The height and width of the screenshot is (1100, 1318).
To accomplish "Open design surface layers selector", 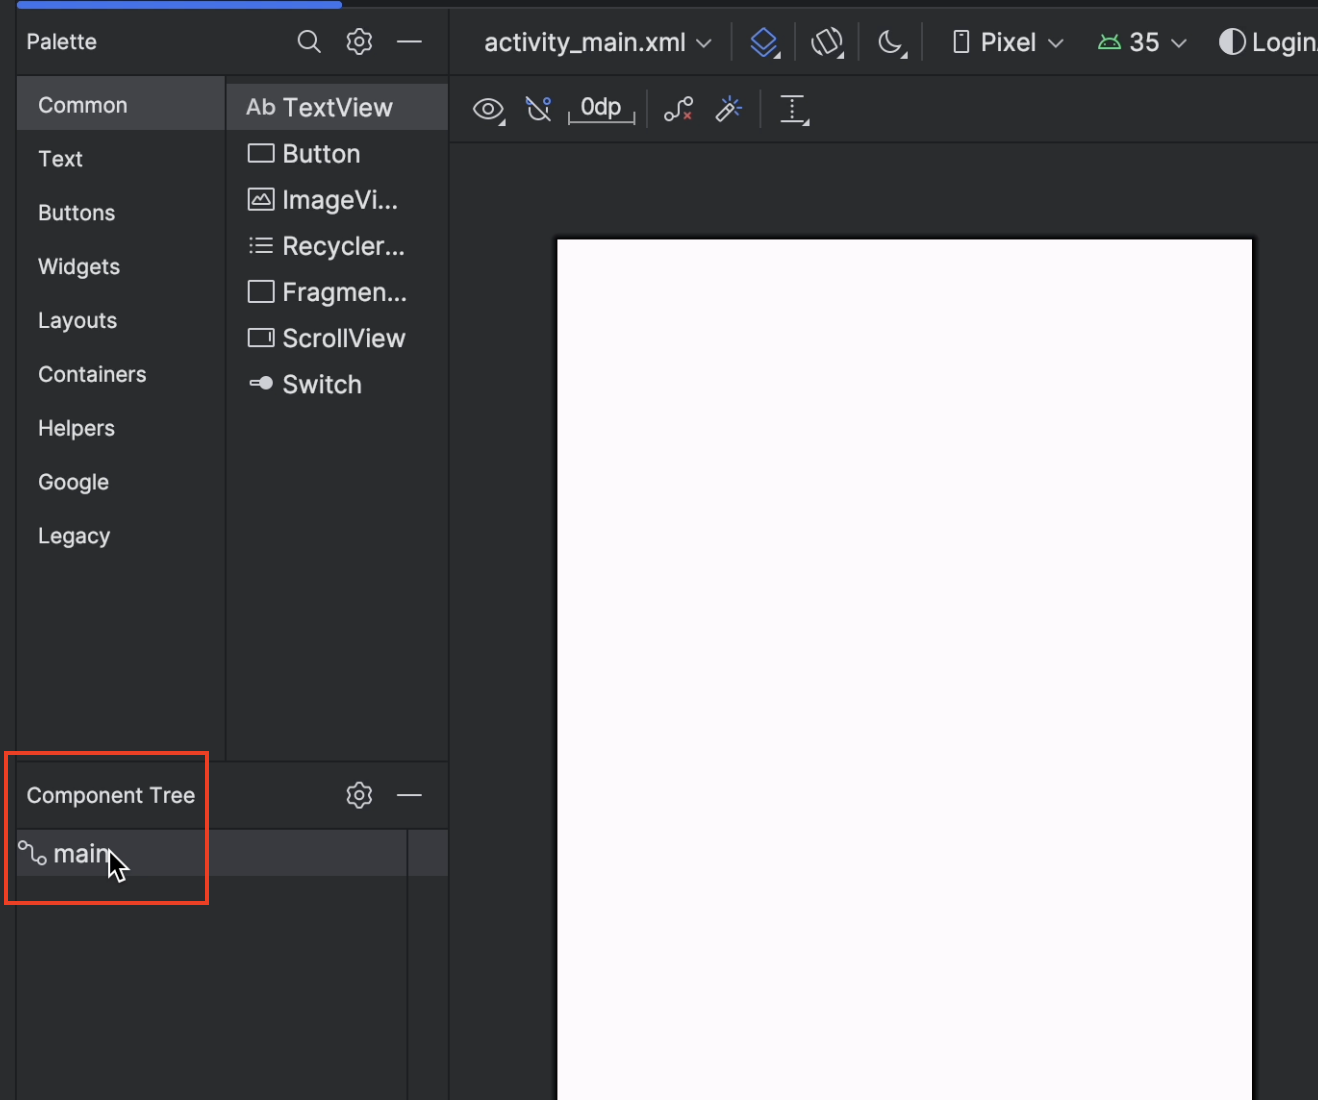I will tap(765, 42).
